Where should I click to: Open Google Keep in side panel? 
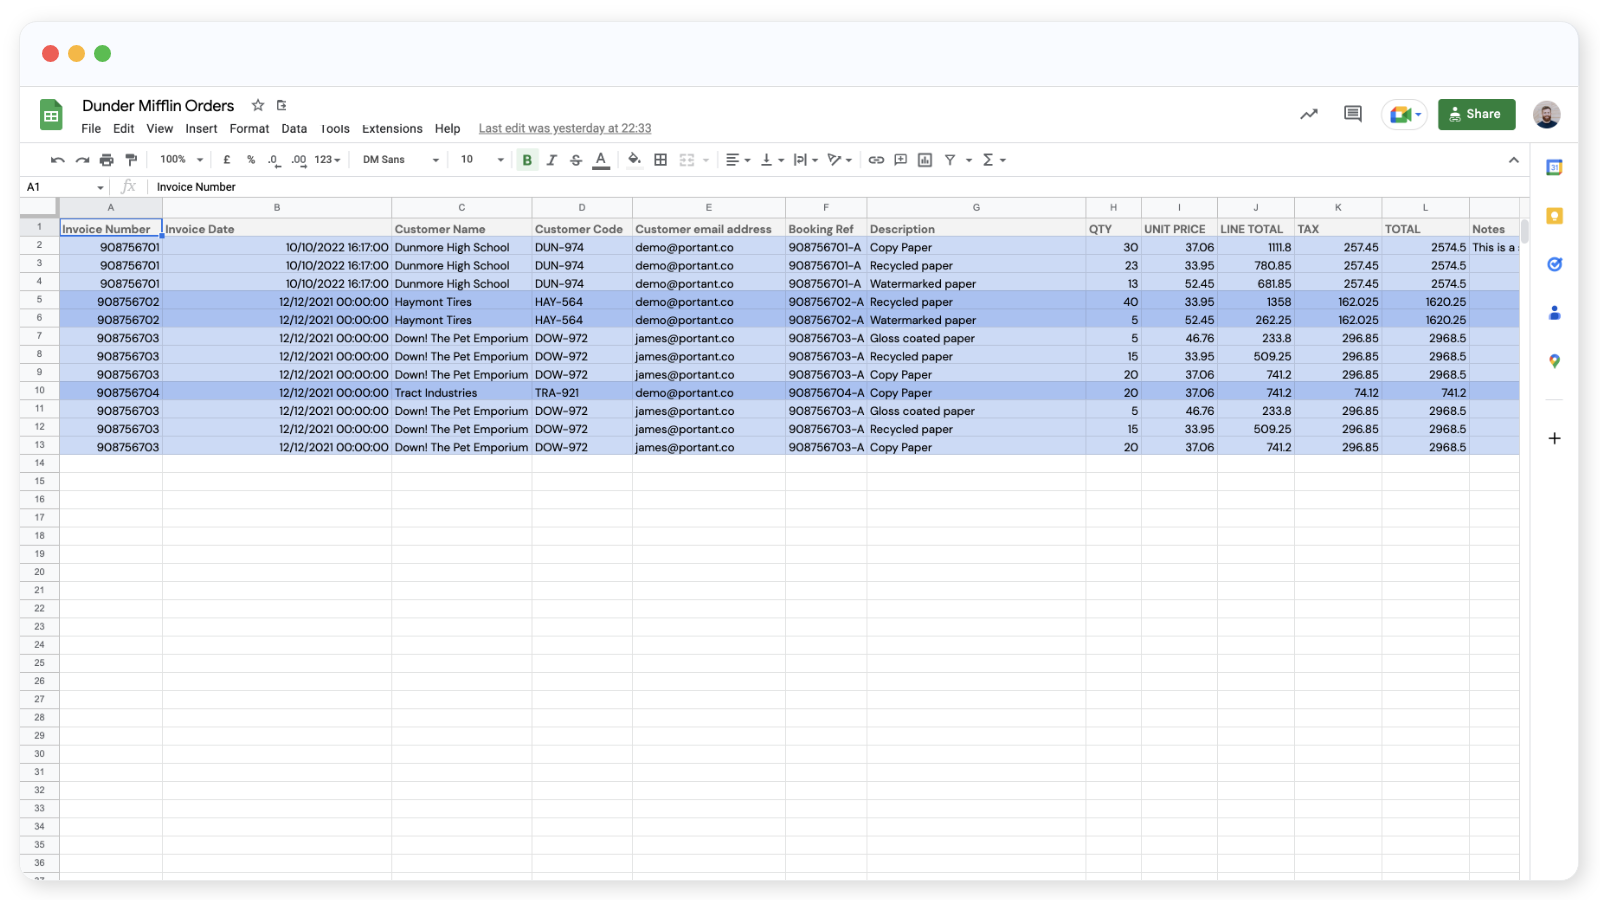[x=1554, y=216]
